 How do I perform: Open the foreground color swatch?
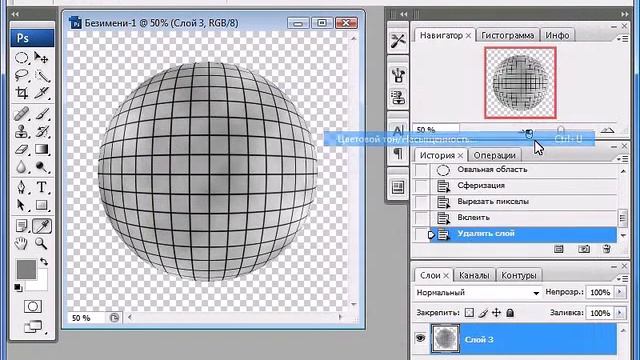pos(27,269)
